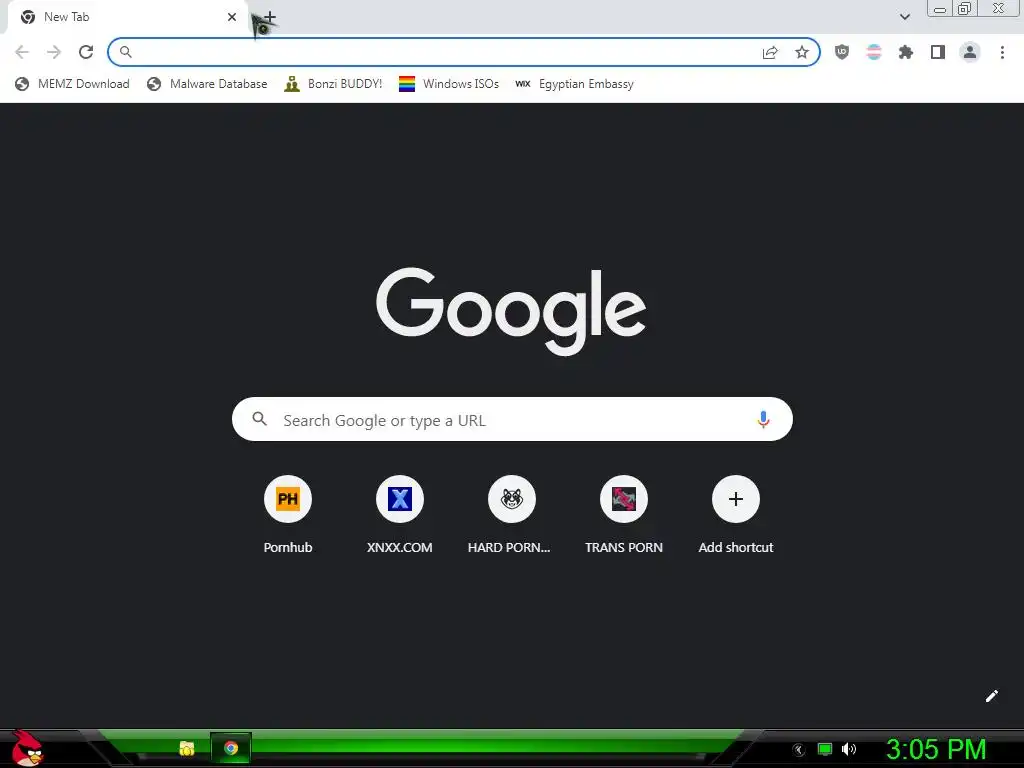Open the Bonzi BUDDY! bookmark
Screen dimensions: 1024x768
(x=333, y=84)
